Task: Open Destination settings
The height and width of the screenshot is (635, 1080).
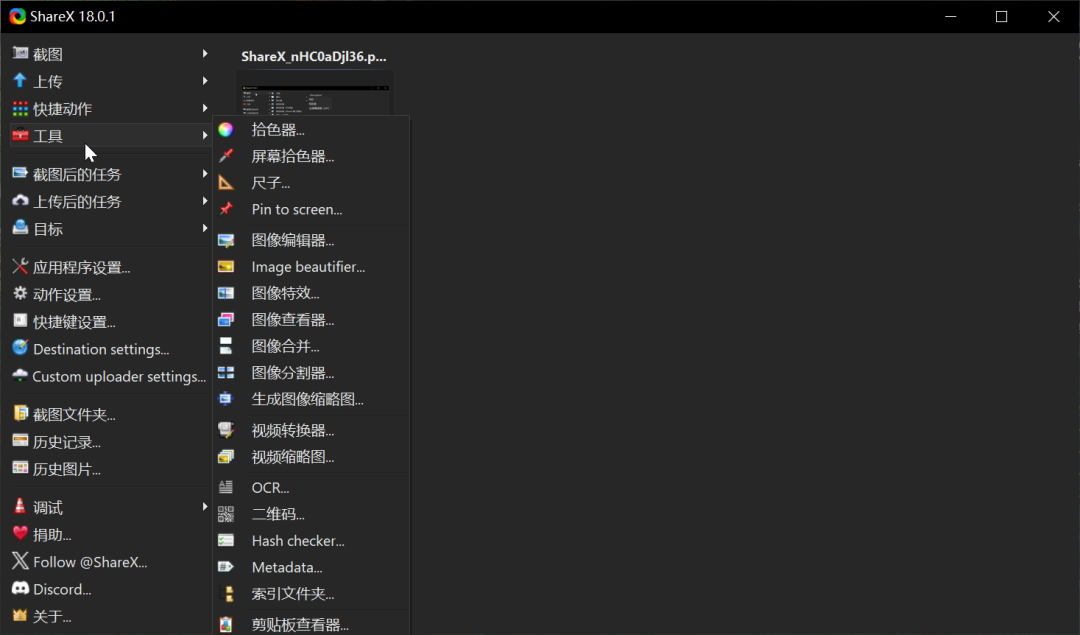Action: 110,349
